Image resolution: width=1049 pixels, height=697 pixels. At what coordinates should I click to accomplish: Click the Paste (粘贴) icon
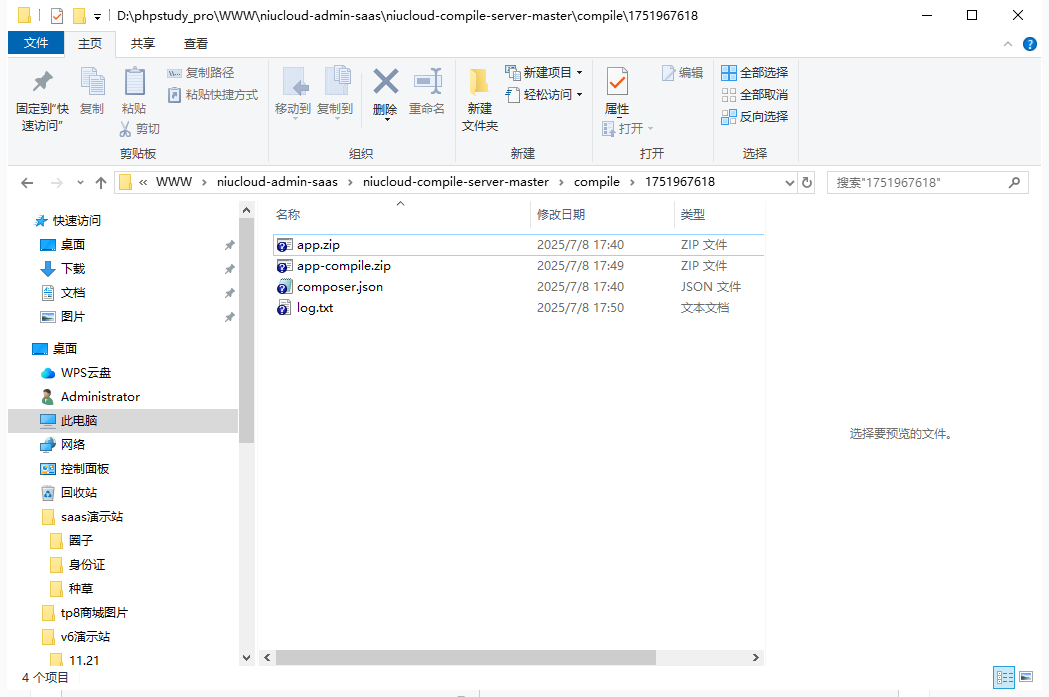click(x=133, y=84)
